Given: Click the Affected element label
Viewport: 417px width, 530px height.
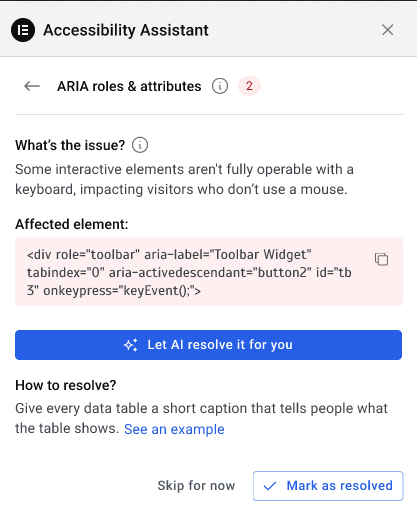Looking at the screenshot, I should coord(72,224).
